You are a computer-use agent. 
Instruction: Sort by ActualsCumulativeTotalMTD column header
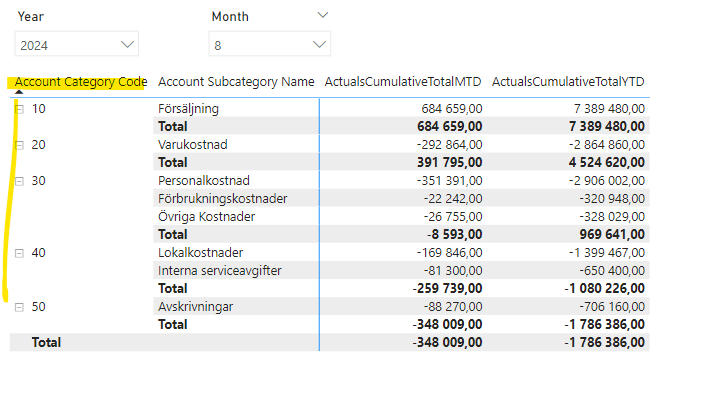[x=403, y=82]
